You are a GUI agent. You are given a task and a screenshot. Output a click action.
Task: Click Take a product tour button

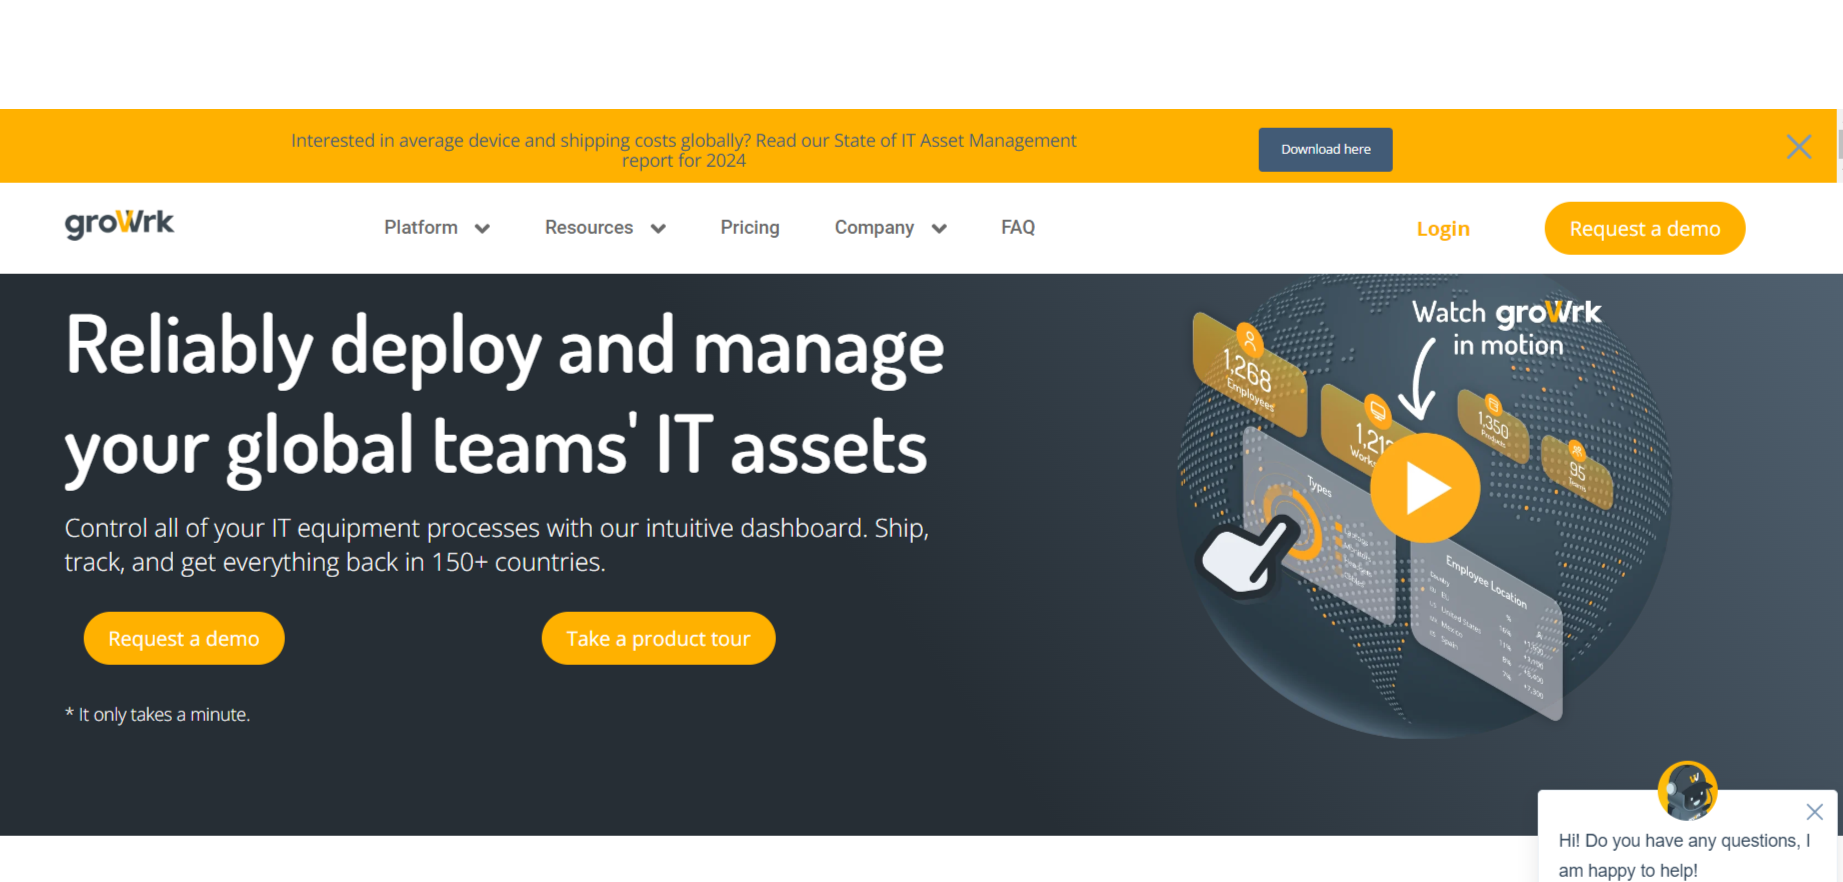(x=658, y=638)
